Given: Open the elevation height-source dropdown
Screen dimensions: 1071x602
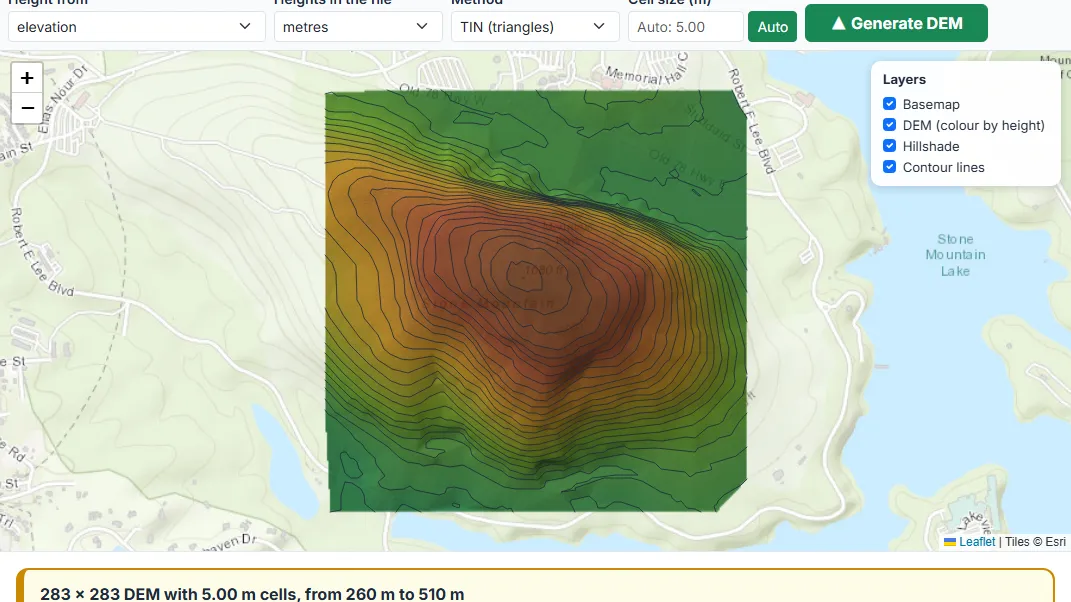Looking at the screenshot, I should (137, 27).
